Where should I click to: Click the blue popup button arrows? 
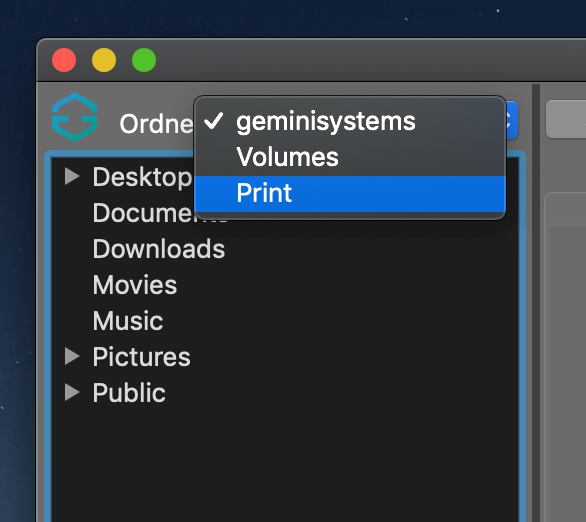[x=512, y=120]
